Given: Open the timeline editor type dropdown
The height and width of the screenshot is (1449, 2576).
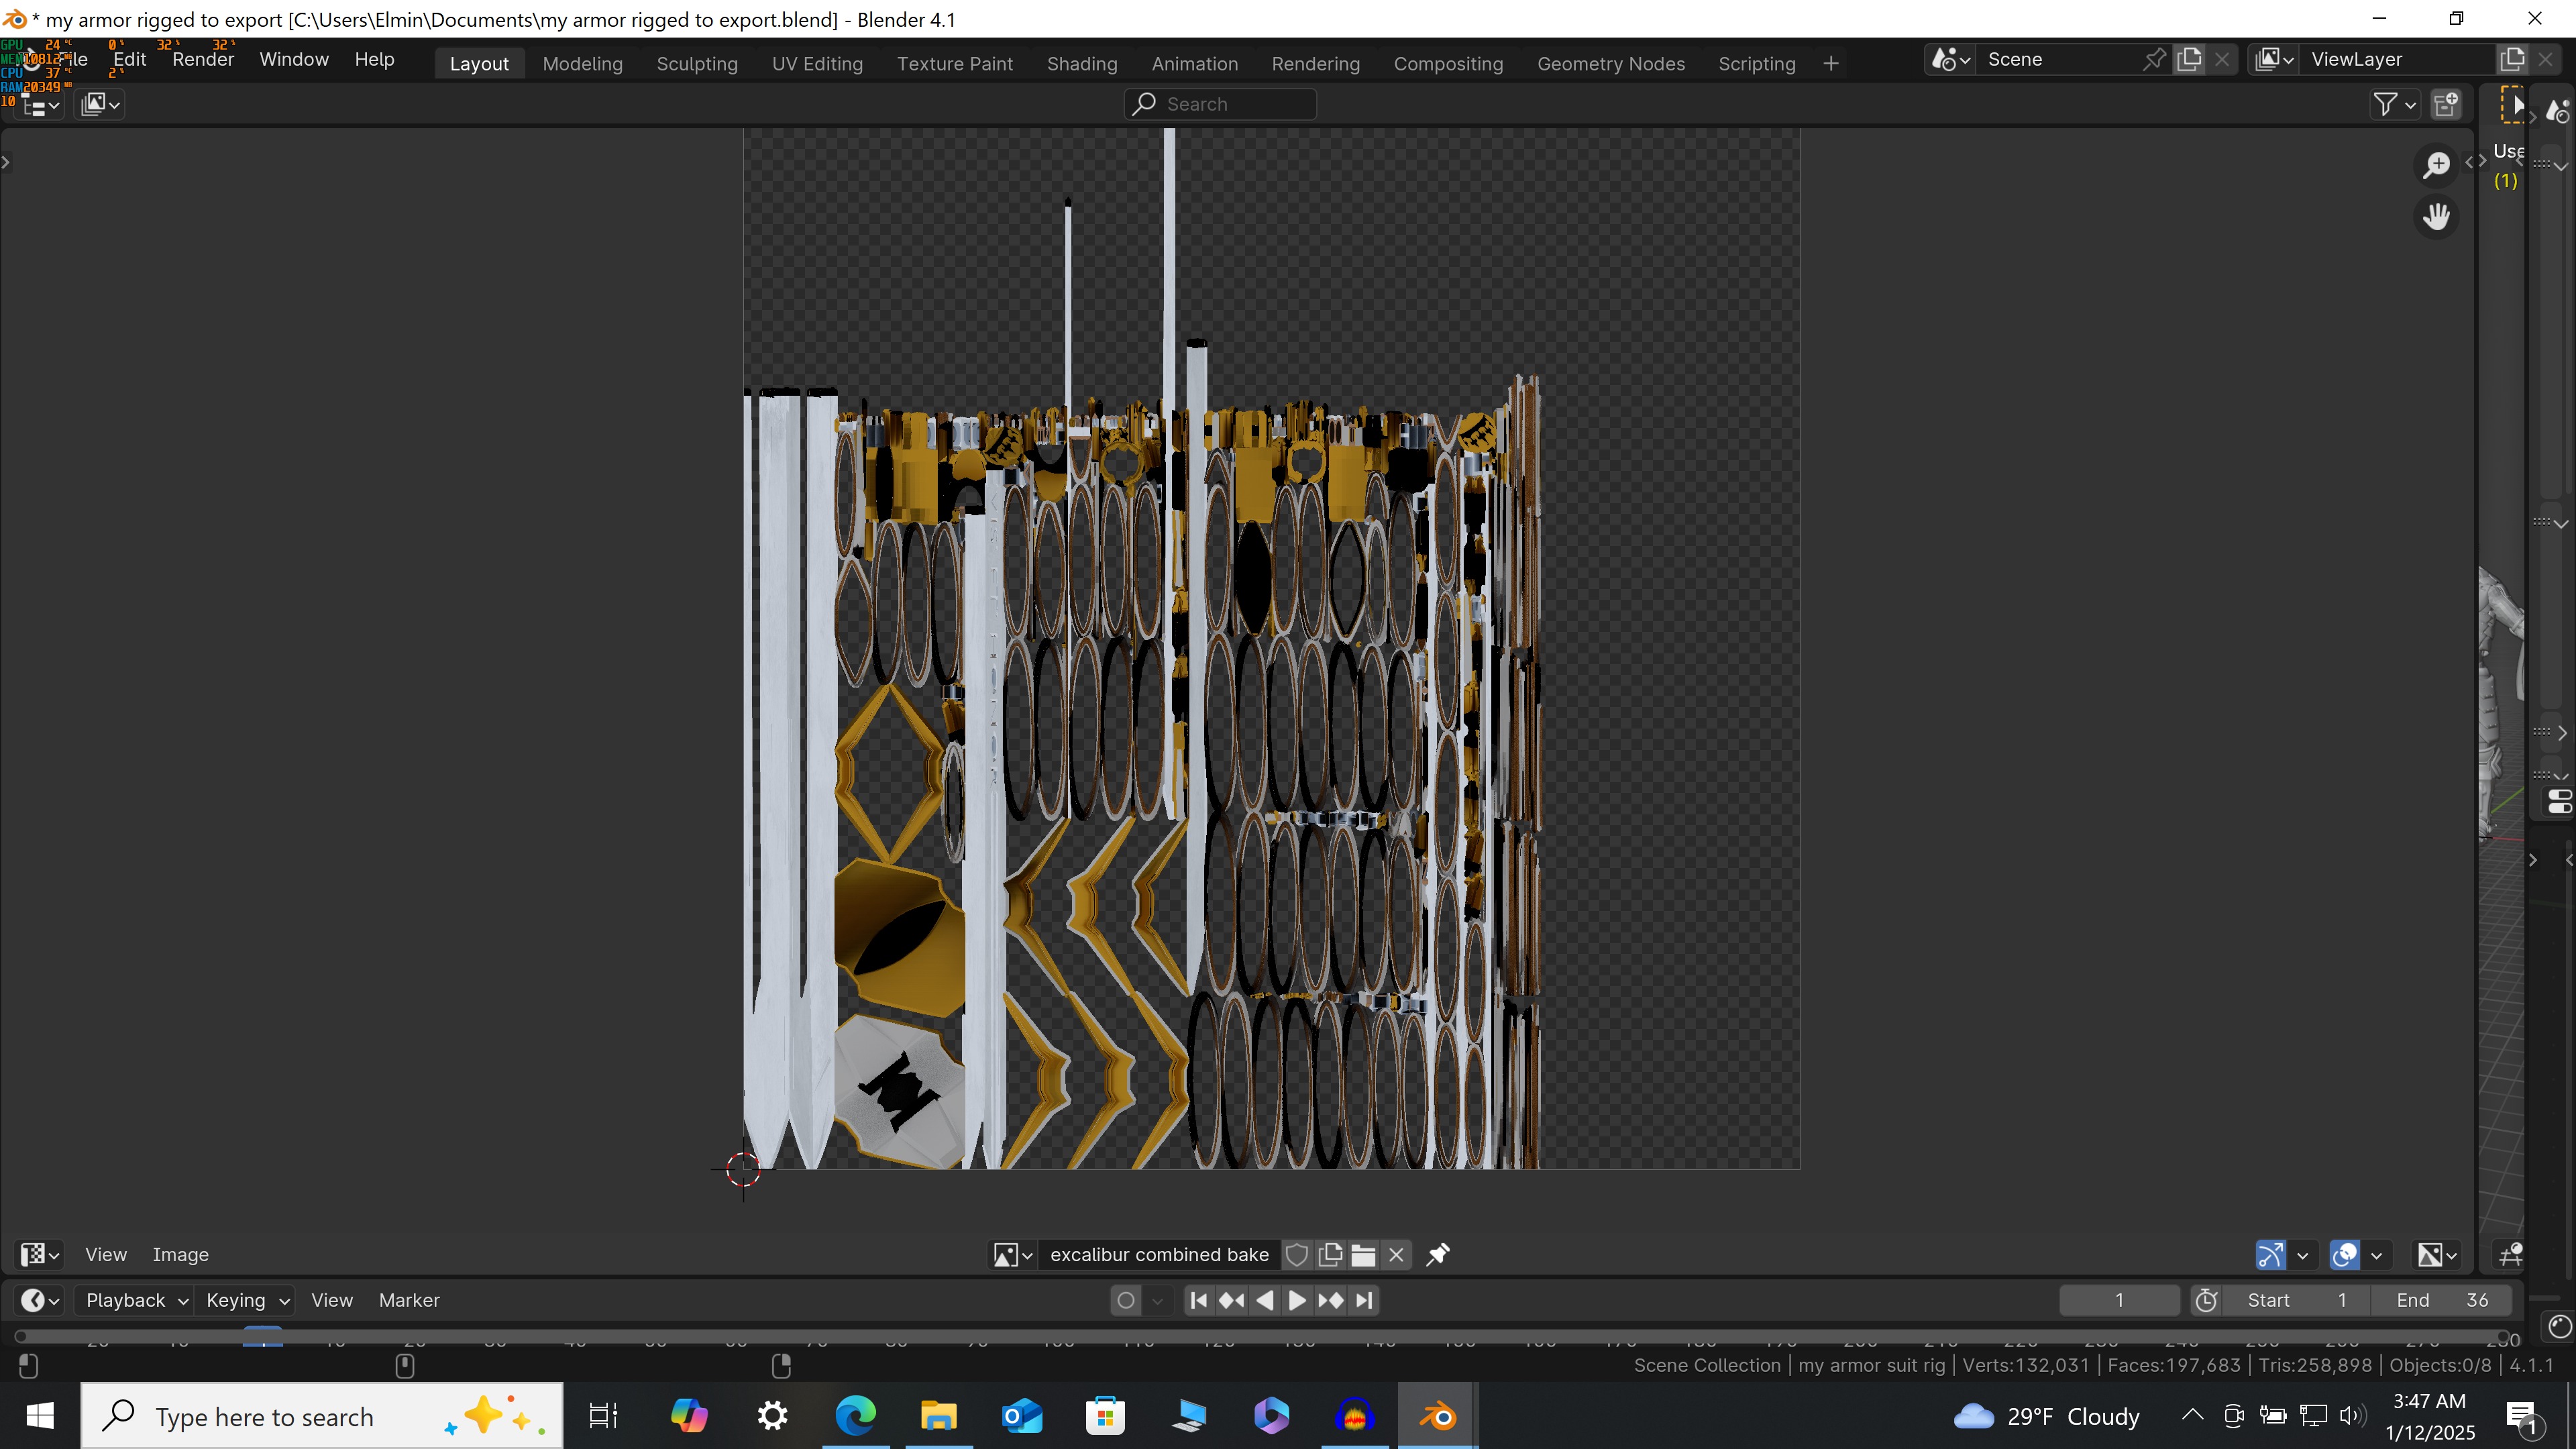Looking at the screenshot, I should pyautogui.click(x=40, y=1300).
